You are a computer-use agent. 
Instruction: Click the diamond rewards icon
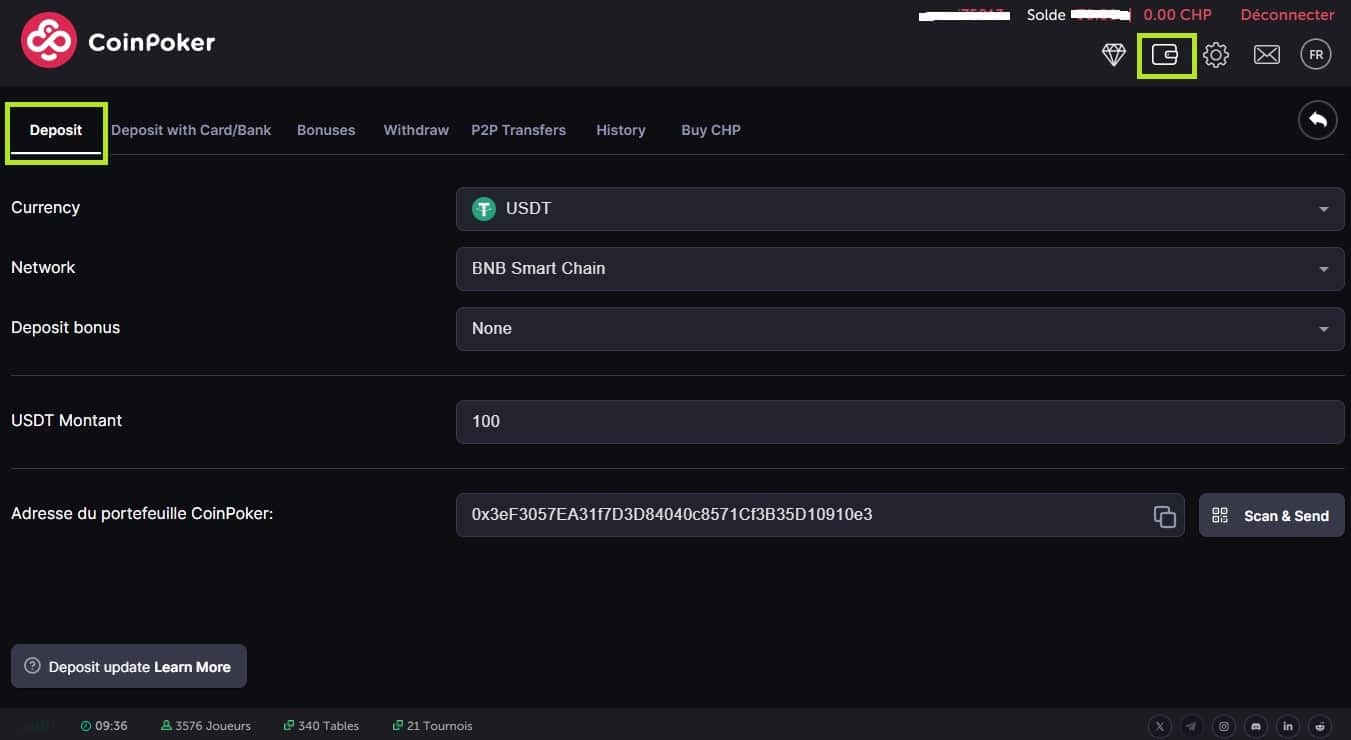click(x=1114, y=55)
